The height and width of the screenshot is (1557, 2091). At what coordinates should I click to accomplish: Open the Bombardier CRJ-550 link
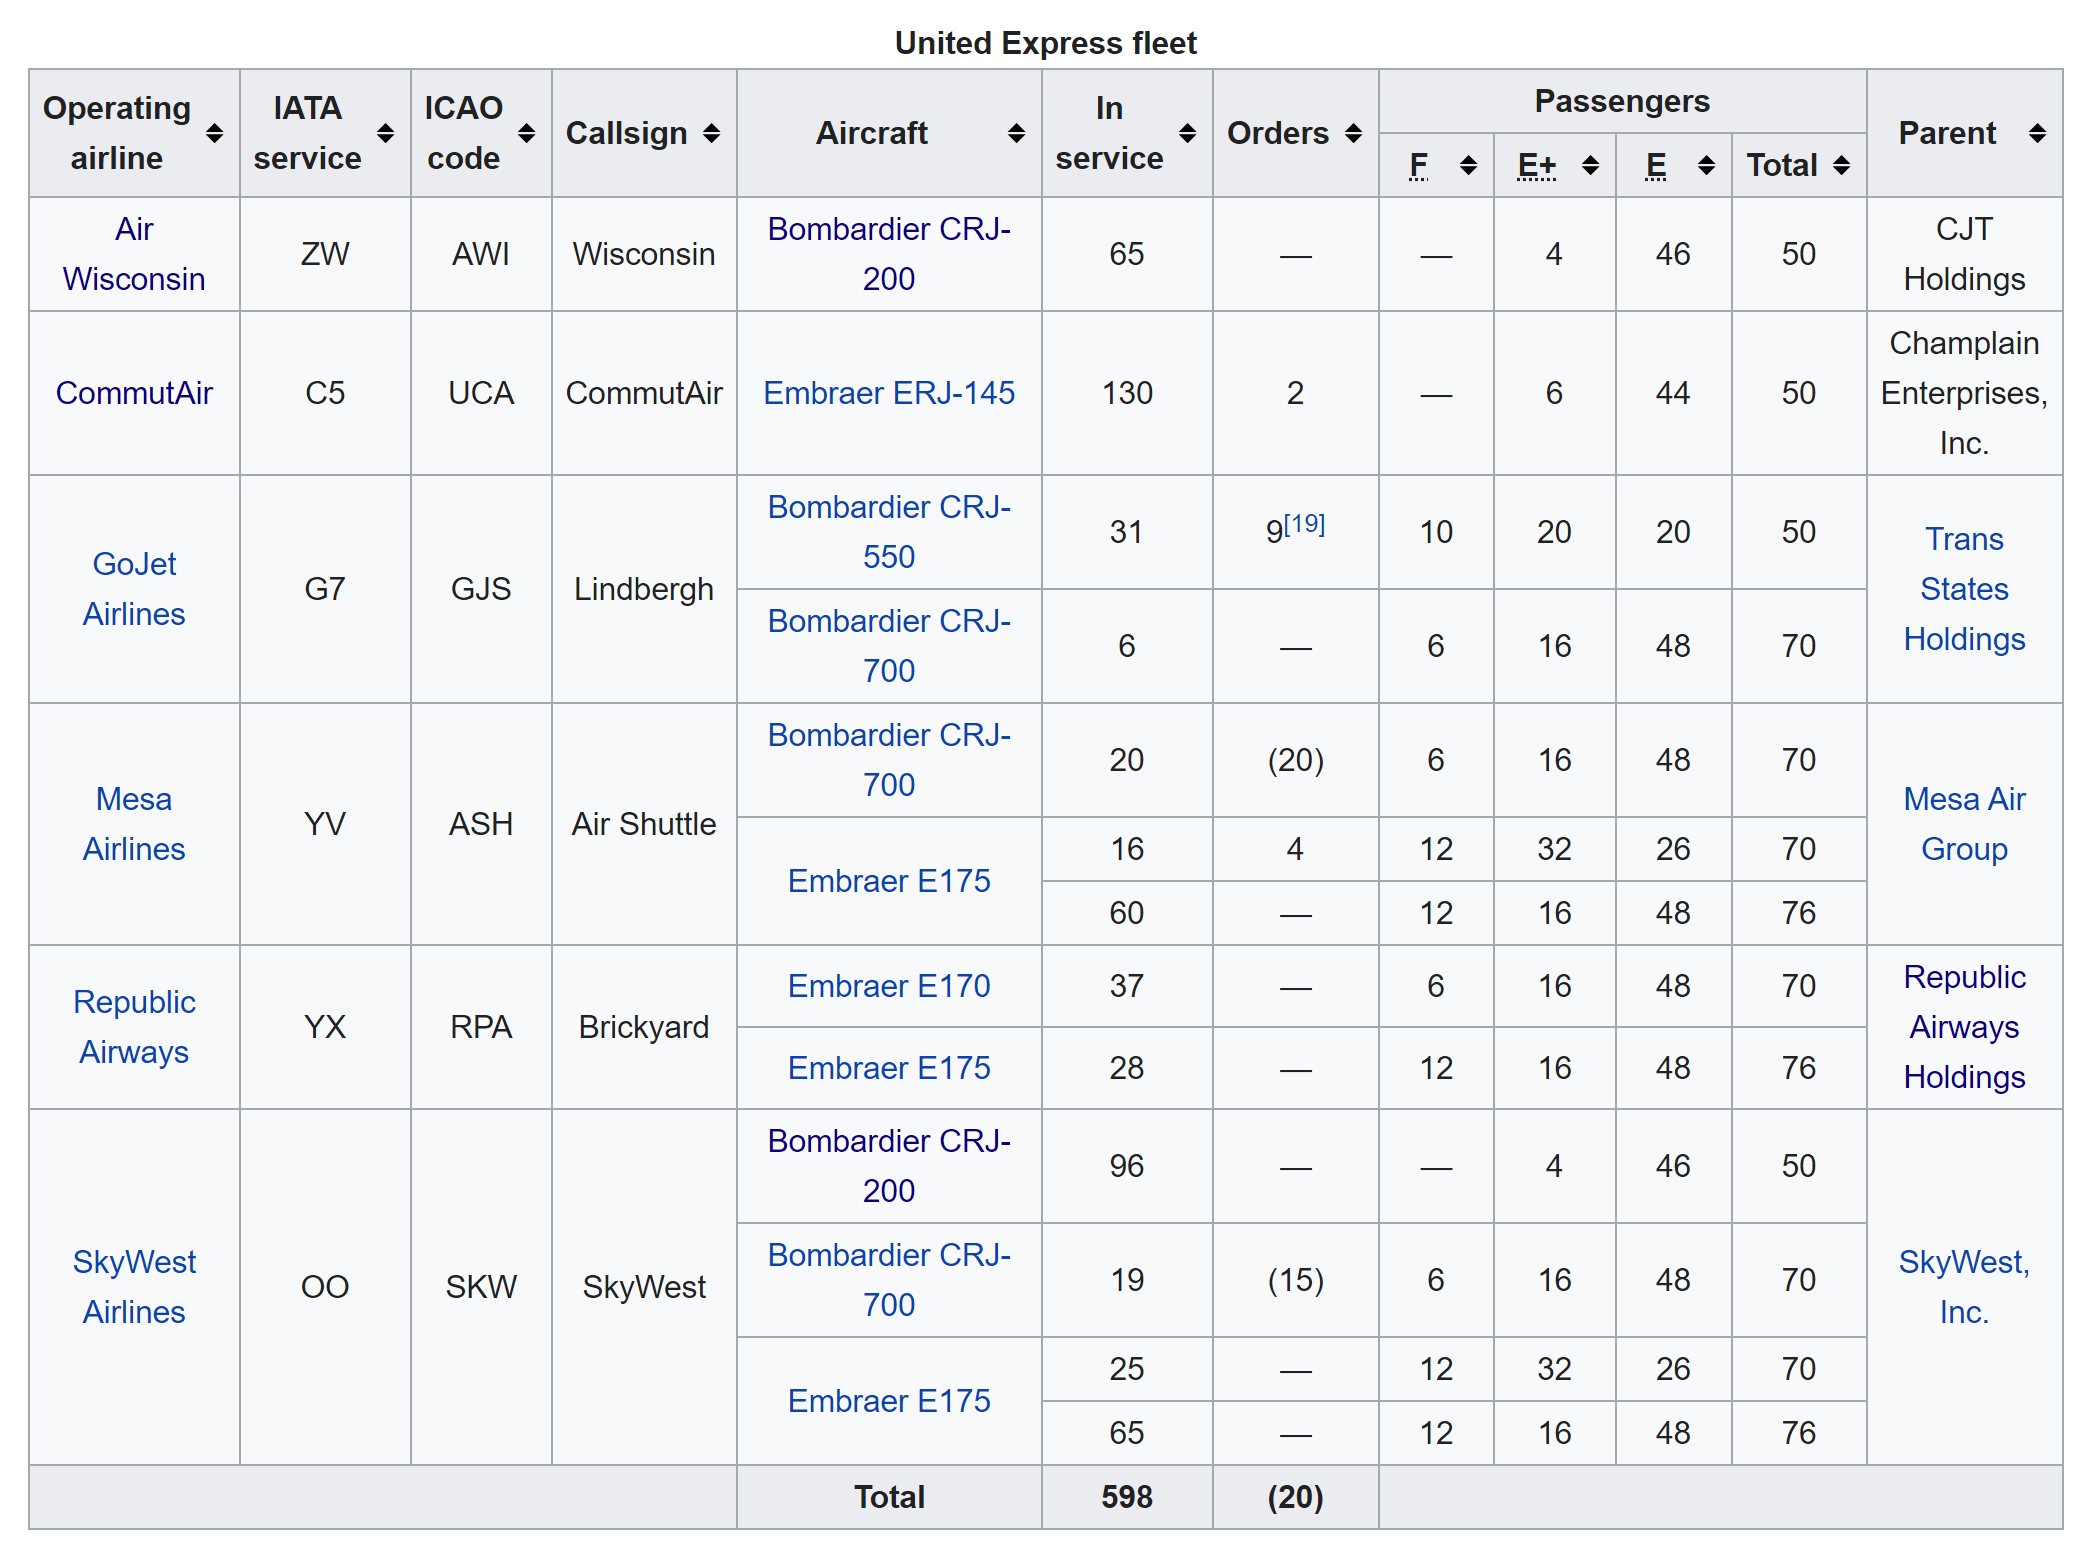point(889,532)
